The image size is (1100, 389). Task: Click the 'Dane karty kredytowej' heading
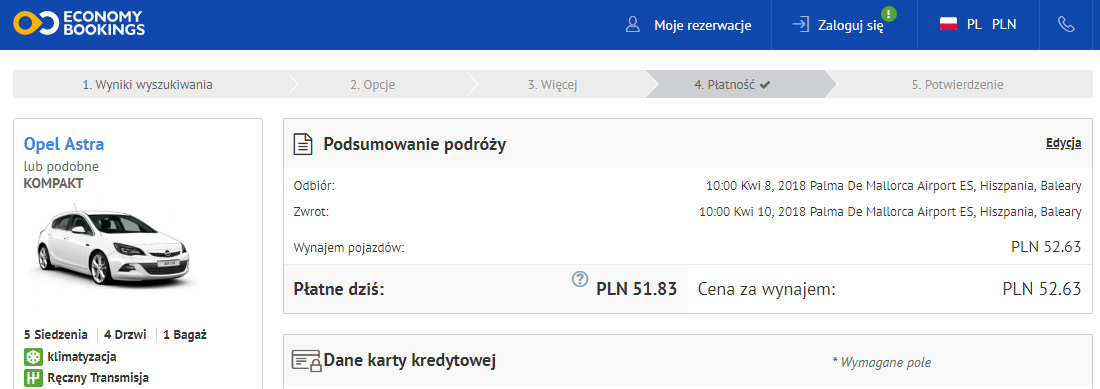[x=410, y=361]
